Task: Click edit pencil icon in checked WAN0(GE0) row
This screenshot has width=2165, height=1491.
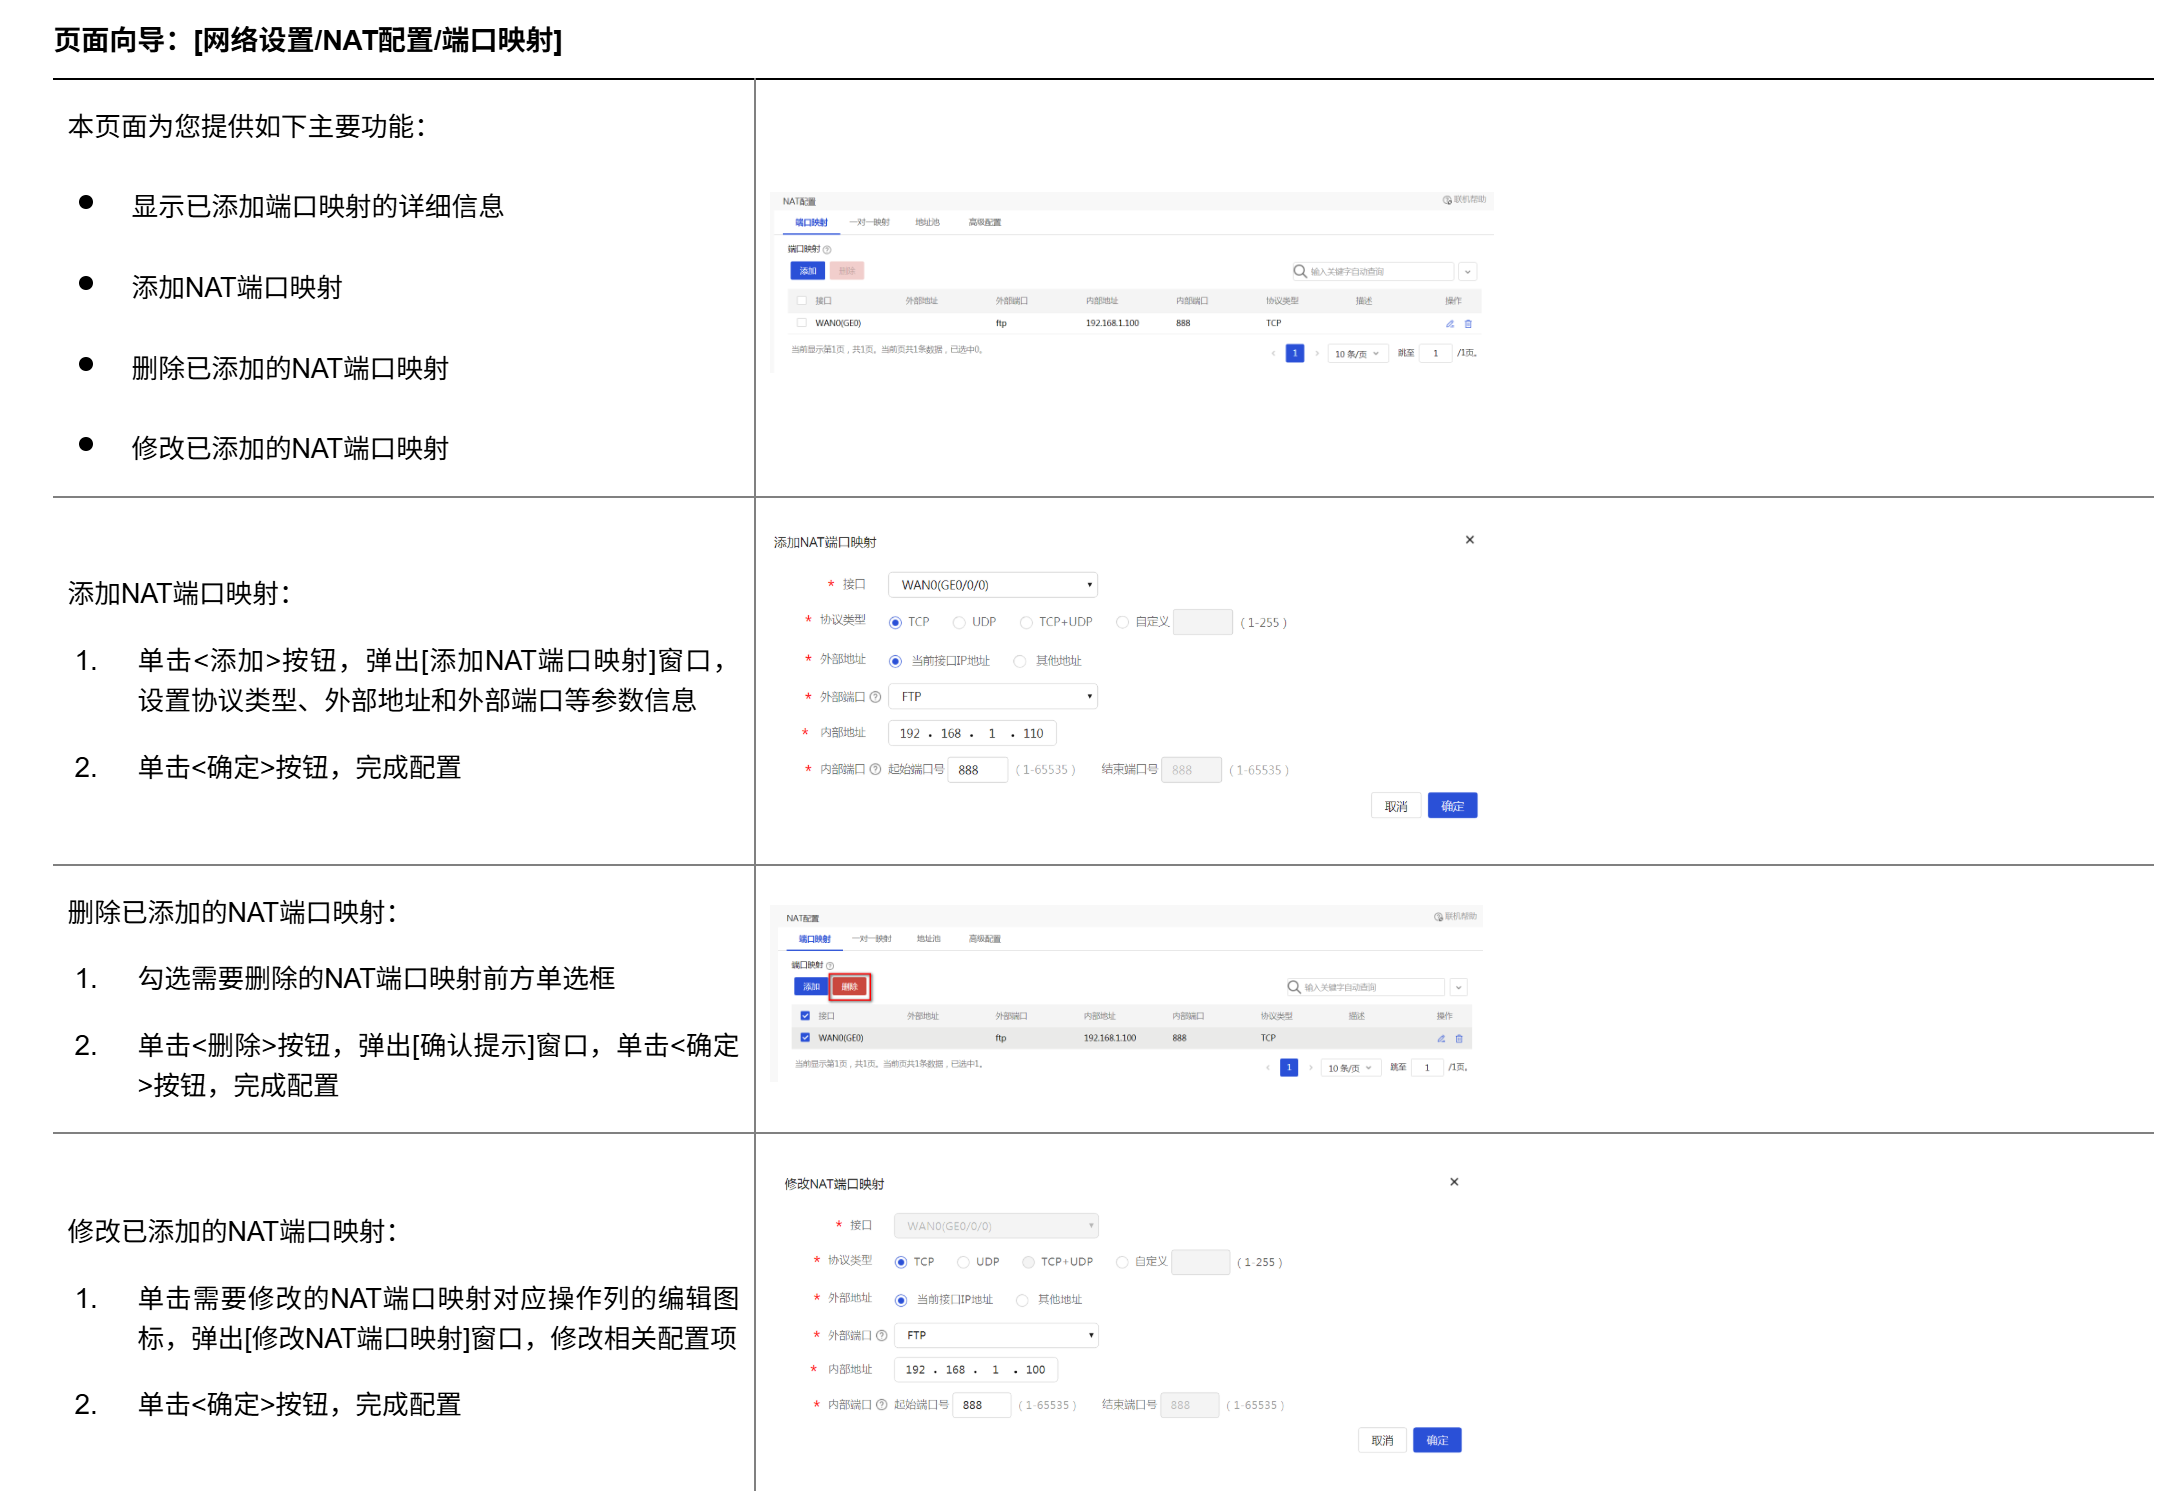Action: click(1440, 1039)
